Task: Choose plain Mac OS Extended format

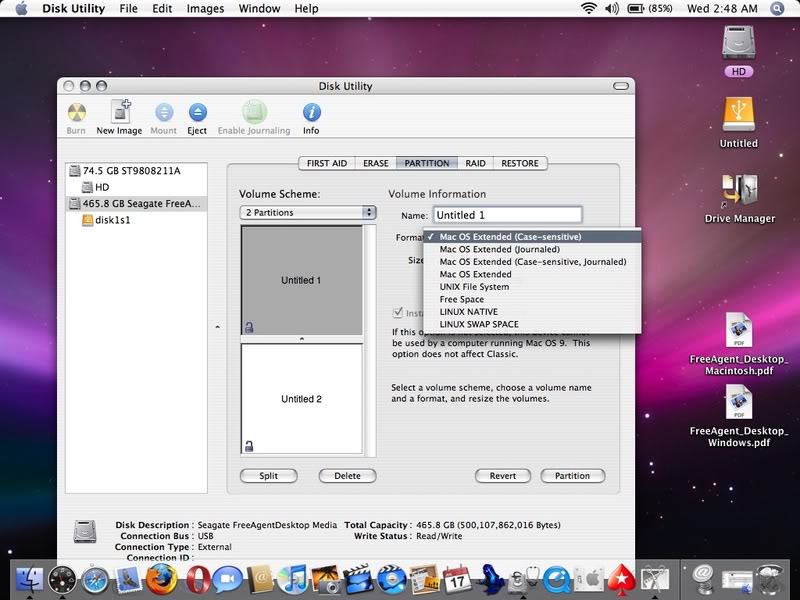Action: 532,274
